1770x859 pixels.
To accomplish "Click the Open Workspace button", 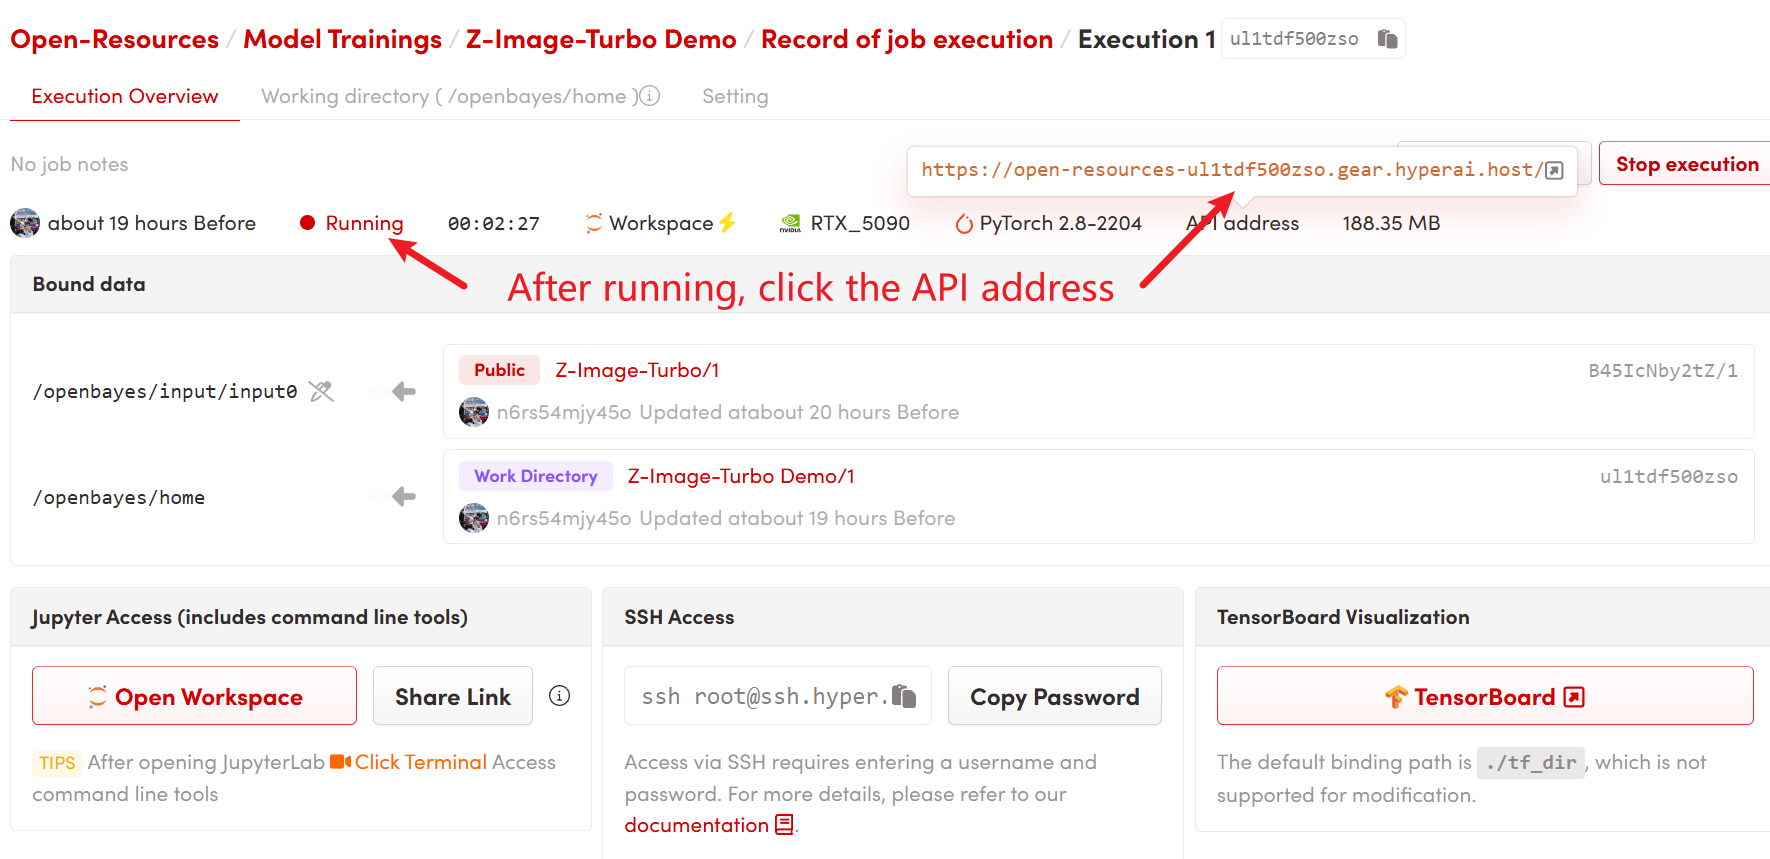I will pyautogui.click(x=194, y=696).
